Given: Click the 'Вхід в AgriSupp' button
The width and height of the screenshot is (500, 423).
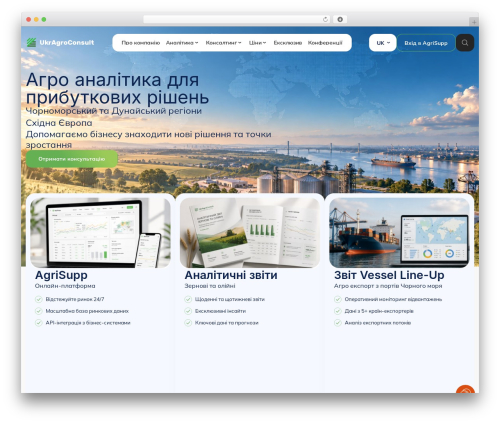Looking at the screenshot, I should point(426,43).
